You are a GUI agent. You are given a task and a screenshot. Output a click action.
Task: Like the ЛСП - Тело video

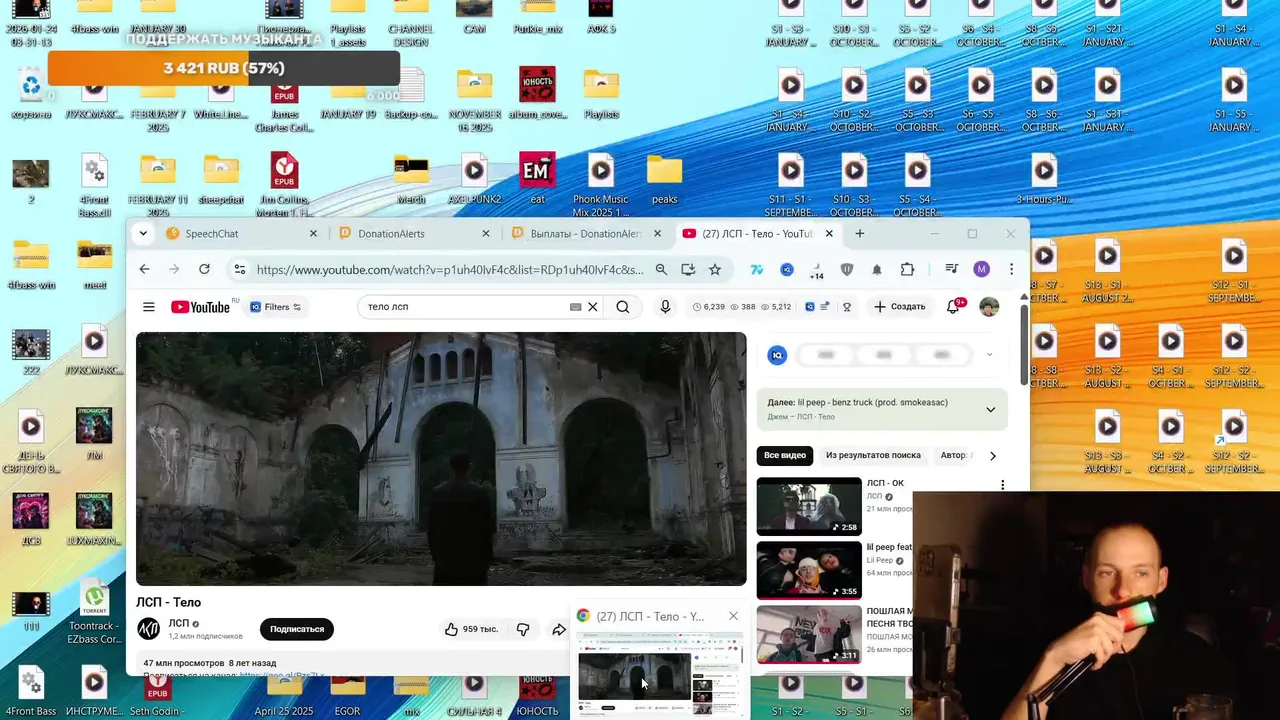471,629
